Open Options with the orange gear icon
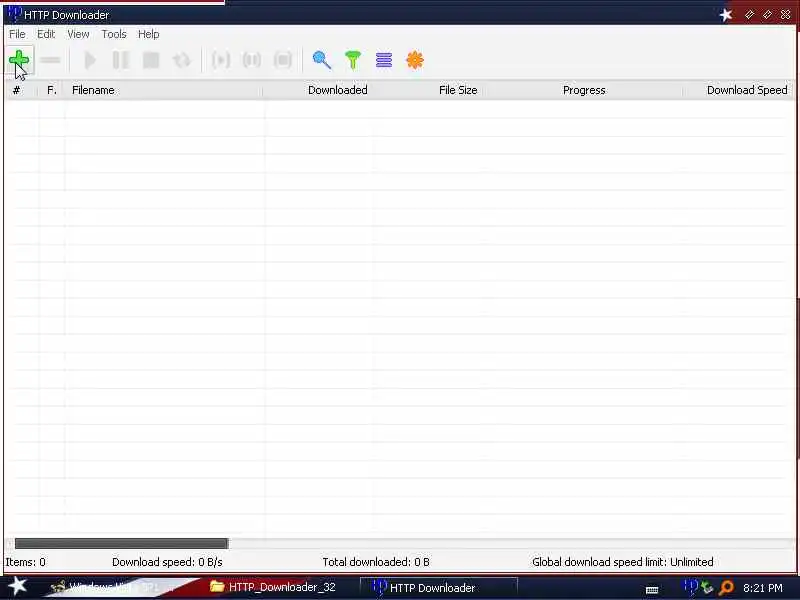 coord(415,60)
